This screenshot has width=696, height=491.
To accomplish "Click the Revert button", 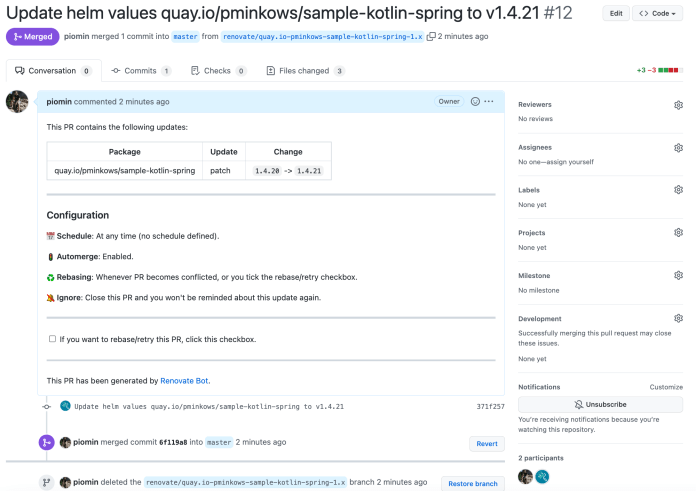I will click(487, 443).
